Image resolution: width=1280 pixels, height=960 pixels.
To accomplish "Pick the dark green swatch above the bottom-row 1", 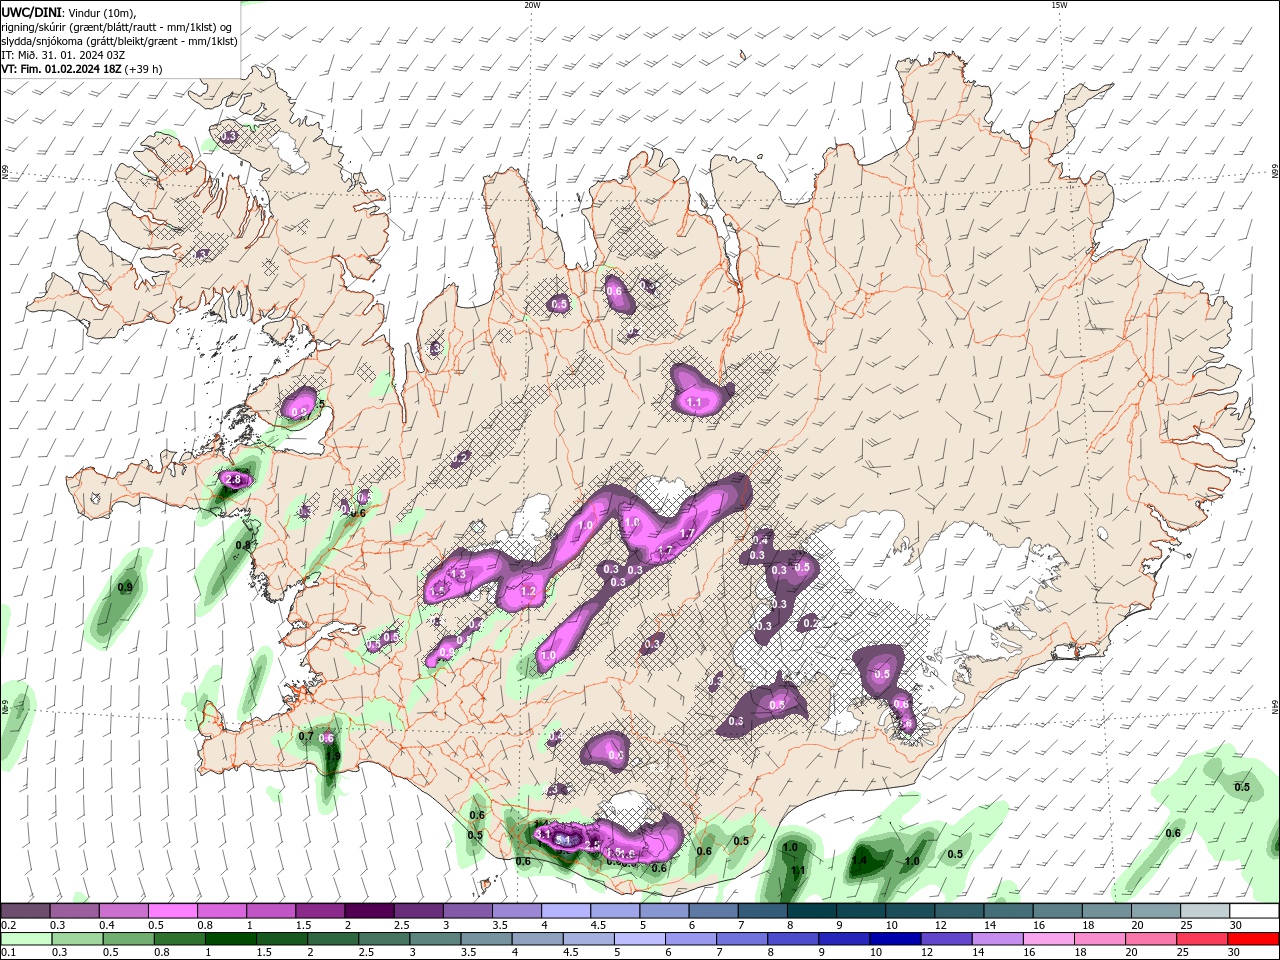I will point(230,939).
